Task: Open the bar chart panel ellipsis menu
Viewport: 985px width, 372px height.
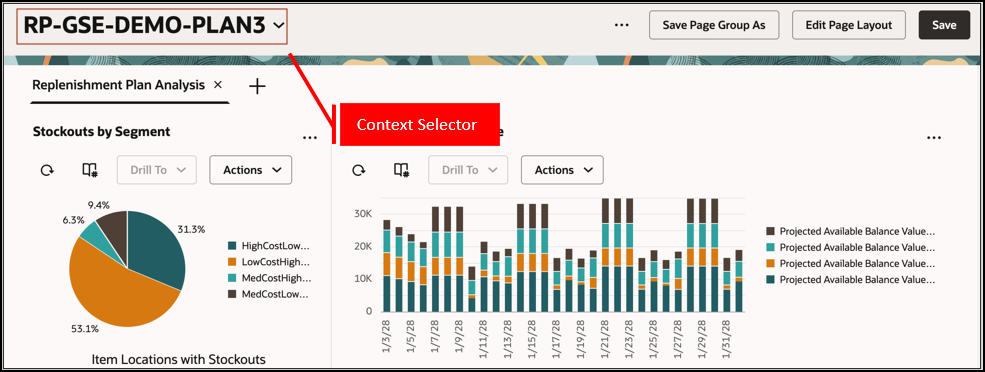Action: (934, 138)
